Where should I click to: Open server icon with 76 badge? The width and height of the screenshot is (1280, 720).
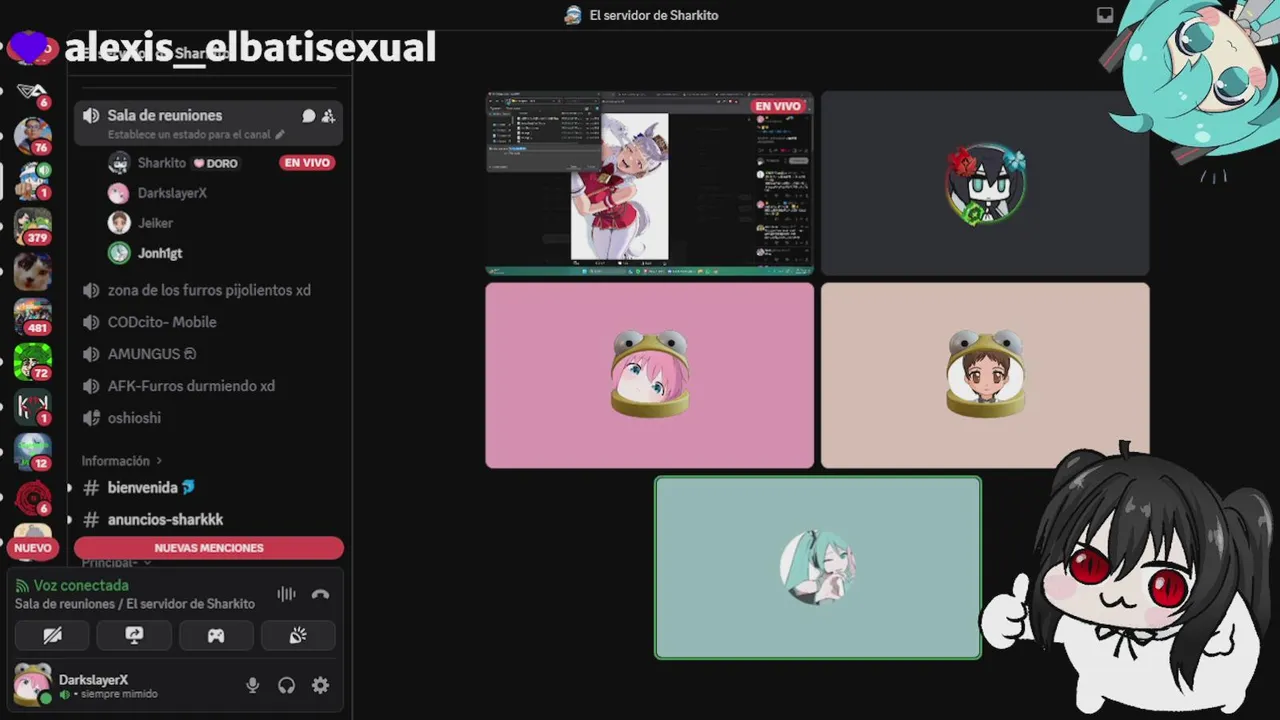pos(32,135)
